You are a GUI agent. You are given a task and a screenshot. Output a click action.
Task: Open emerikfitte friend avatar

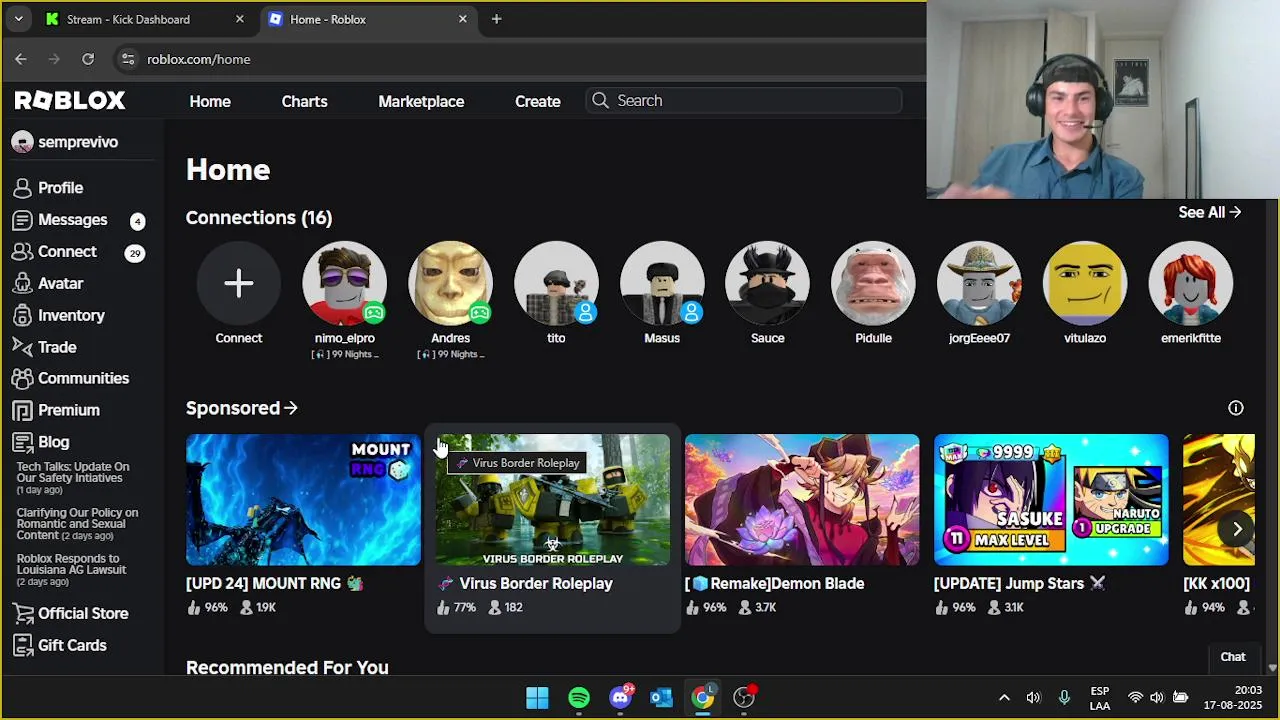tap(1191, 283)
